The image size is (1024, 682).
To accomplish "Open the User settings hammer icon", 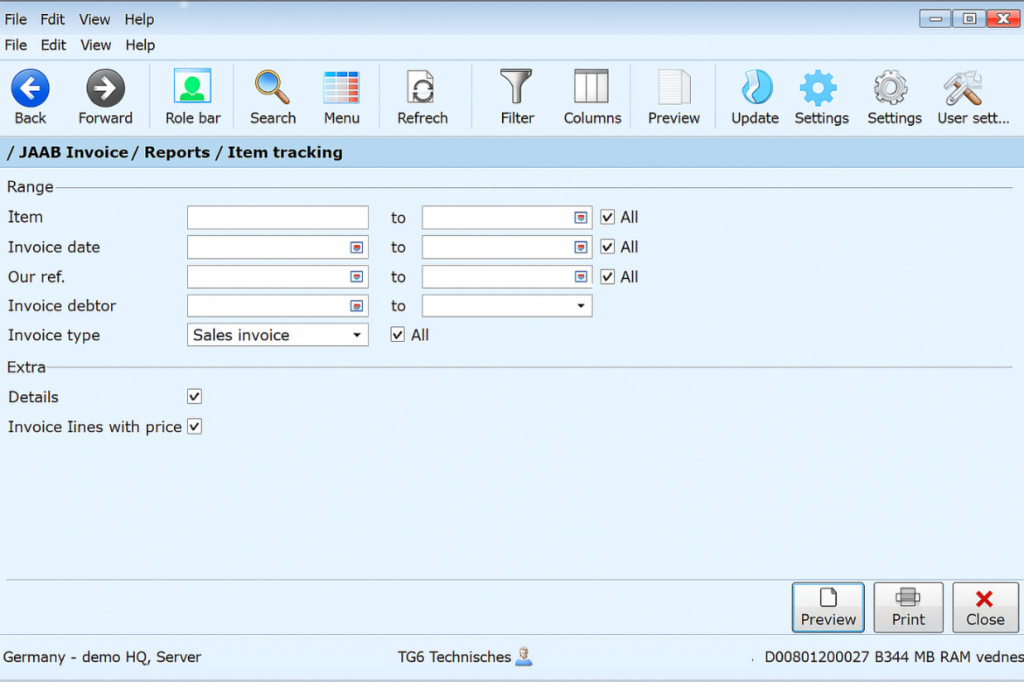I will [x=961, y=87].
